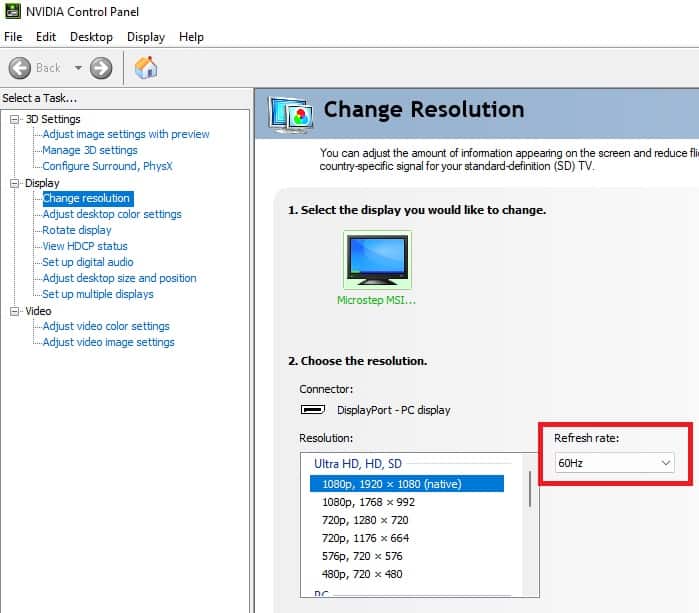Open Adjust desktop size and position
The height and width of the screenshot is (613, 699).
point(119,278)
